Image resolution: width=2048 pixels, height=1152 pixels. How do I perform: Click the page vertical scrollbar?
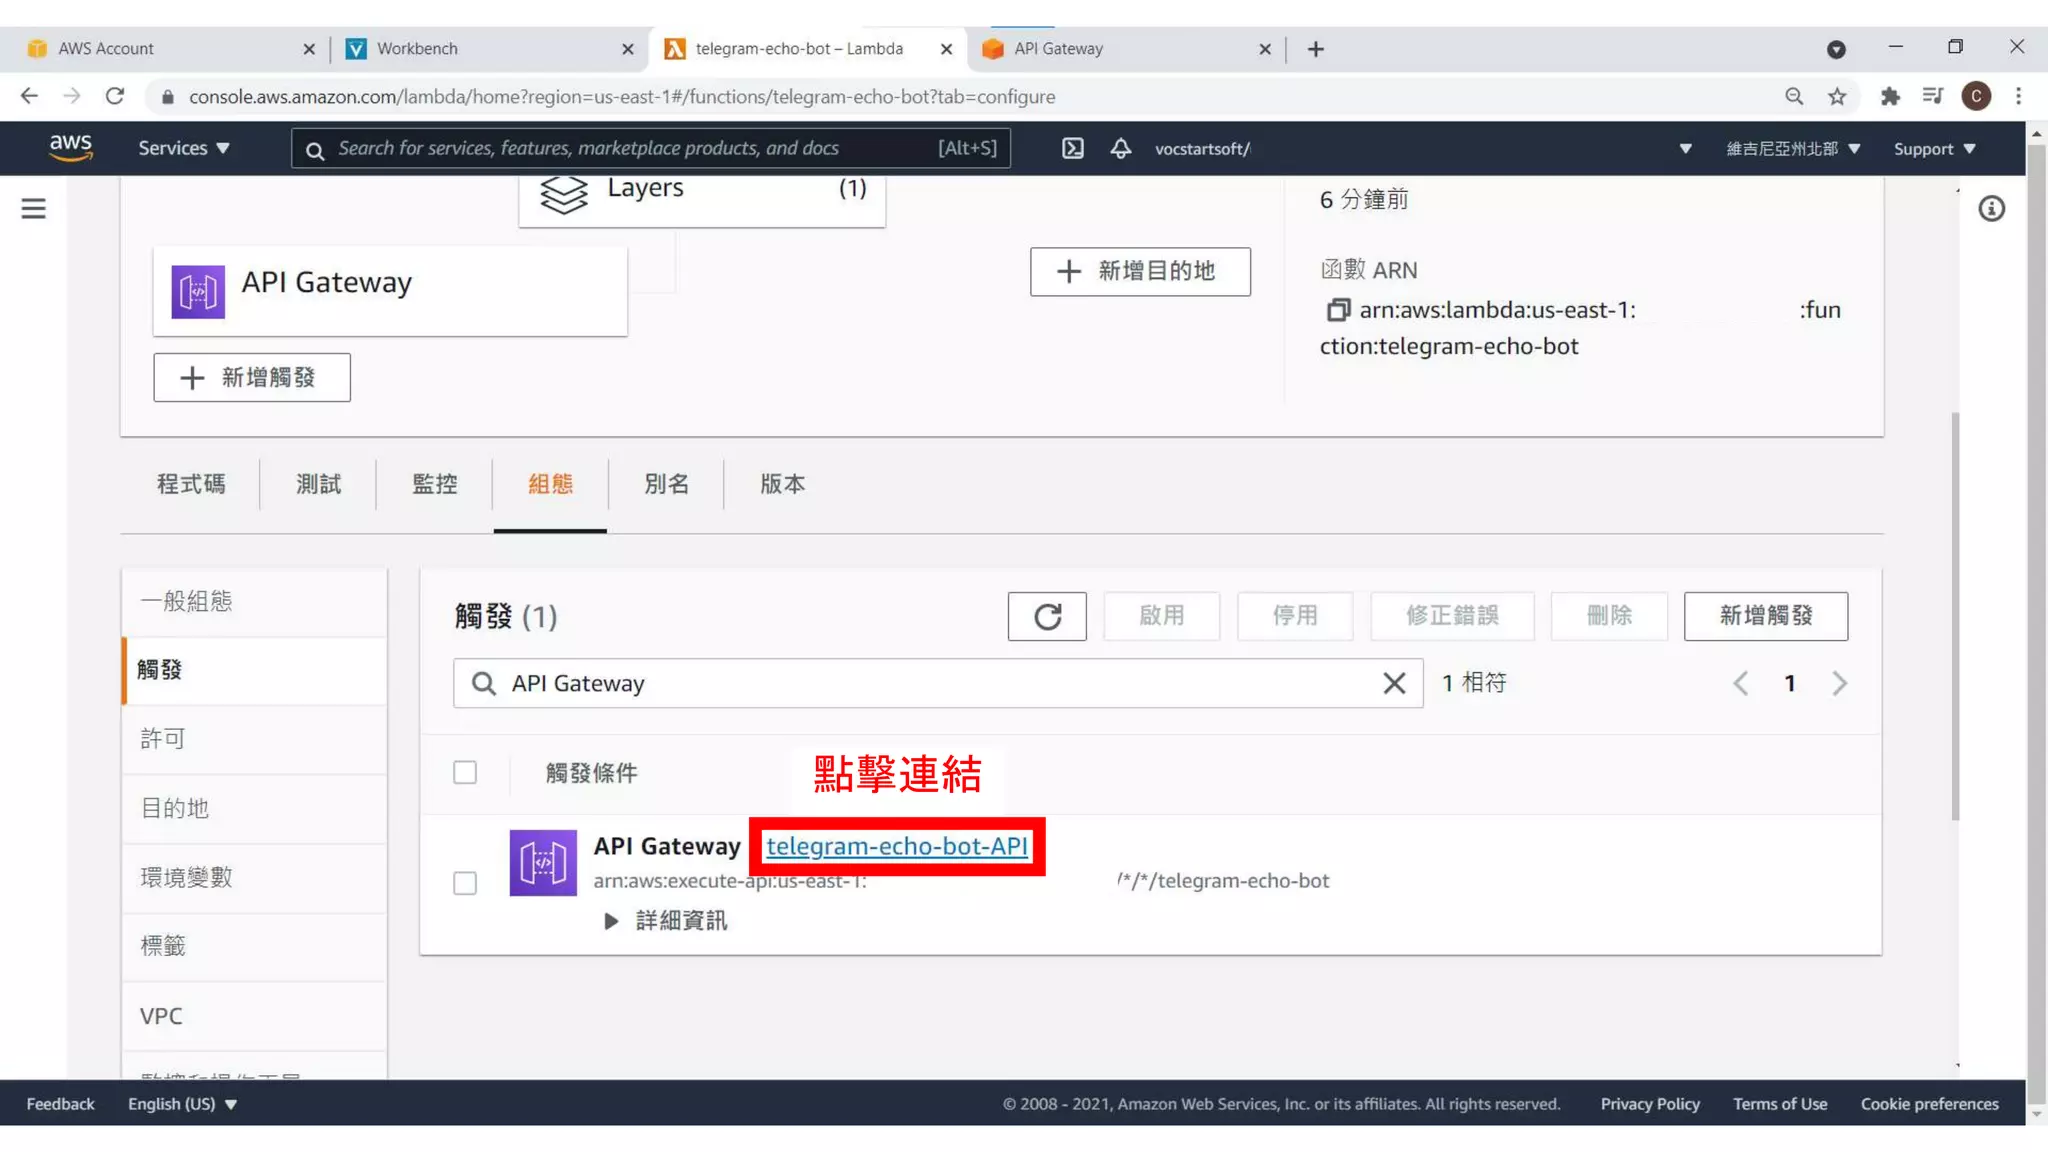(x=2037, y=620)
